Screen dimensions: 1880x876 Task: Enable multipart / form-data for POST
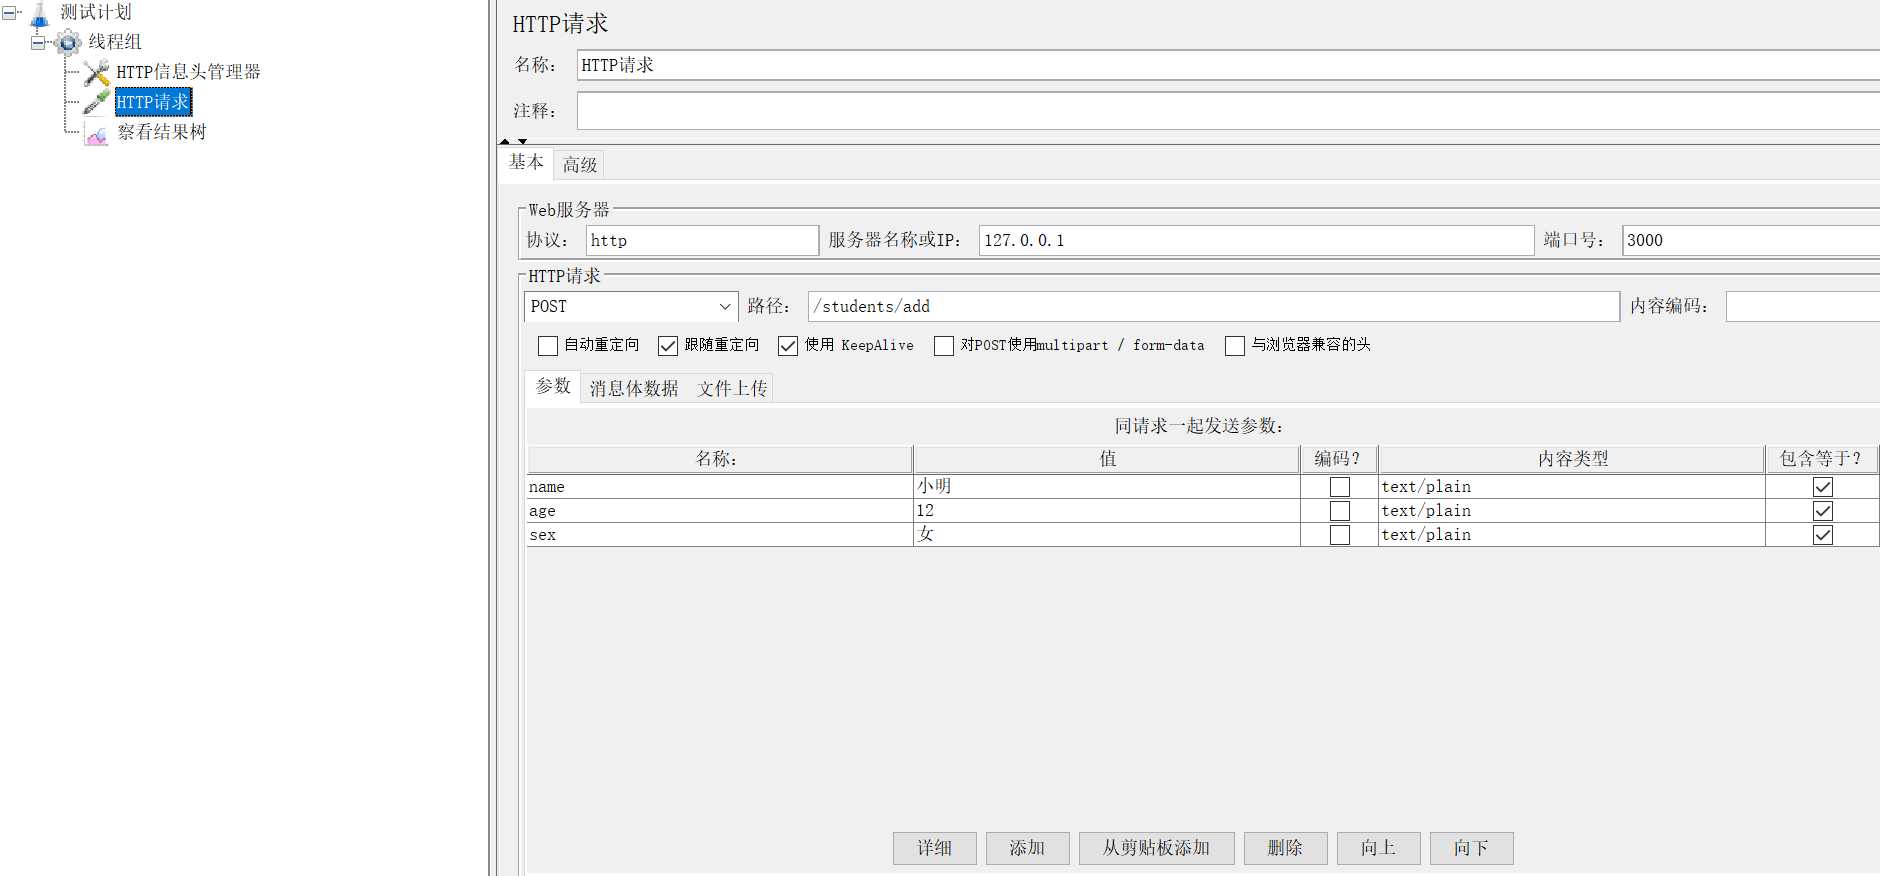944,346
